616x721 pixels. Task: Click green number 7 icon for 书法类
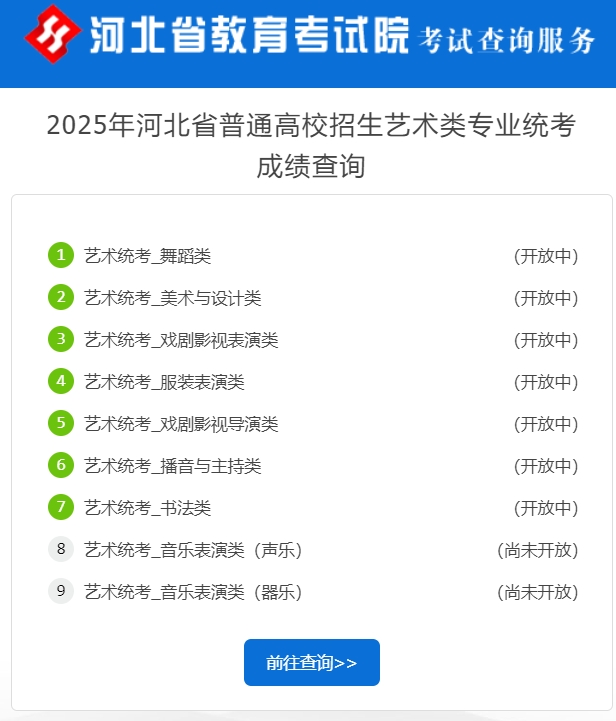[x=61, y=508]
